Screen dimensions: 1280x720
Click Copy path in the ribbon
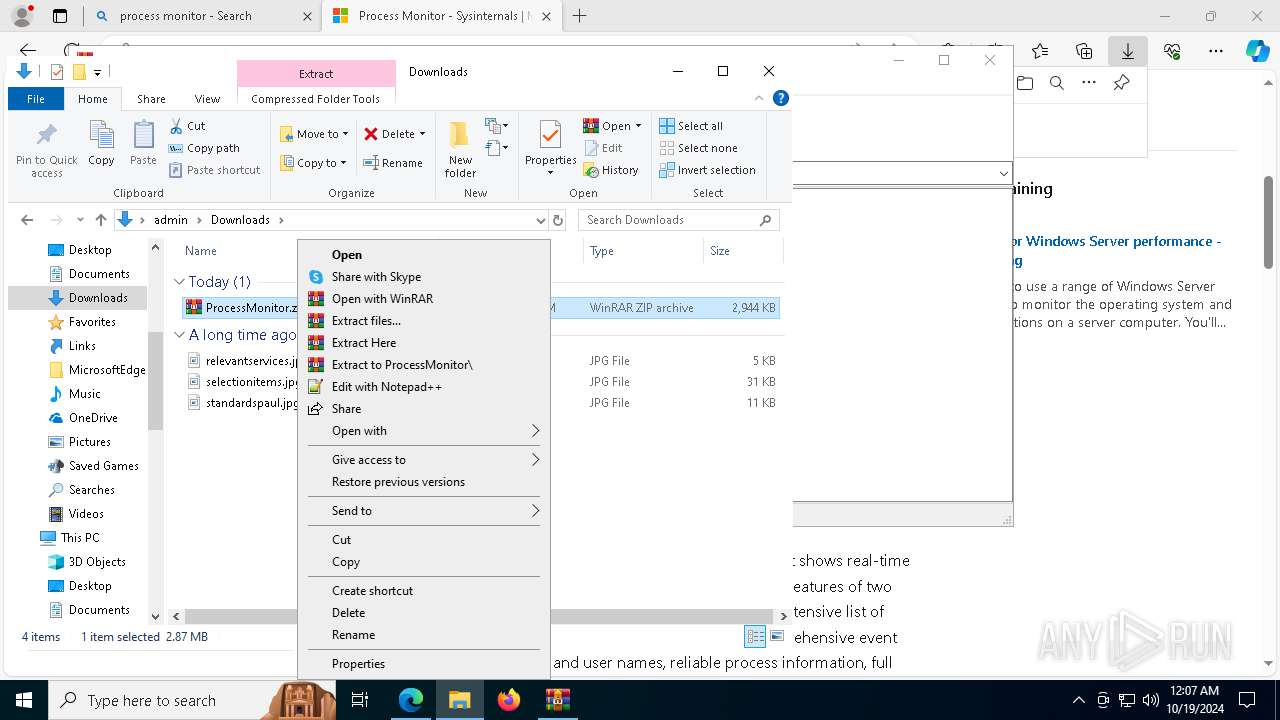[x=204, y=148]
